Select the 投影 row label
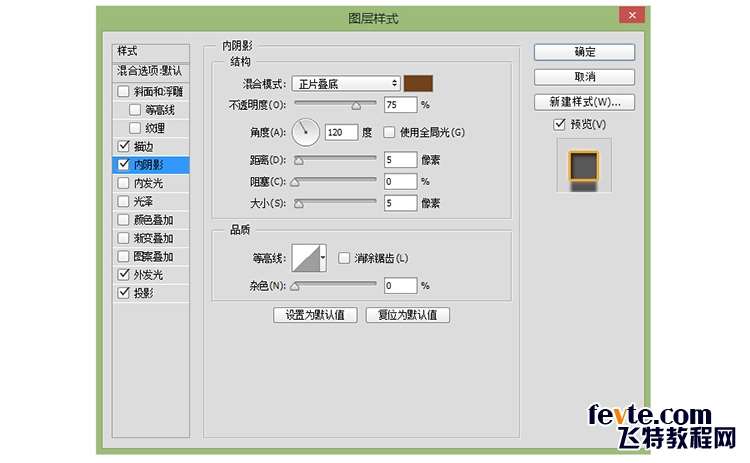 (x=143, y=293)
